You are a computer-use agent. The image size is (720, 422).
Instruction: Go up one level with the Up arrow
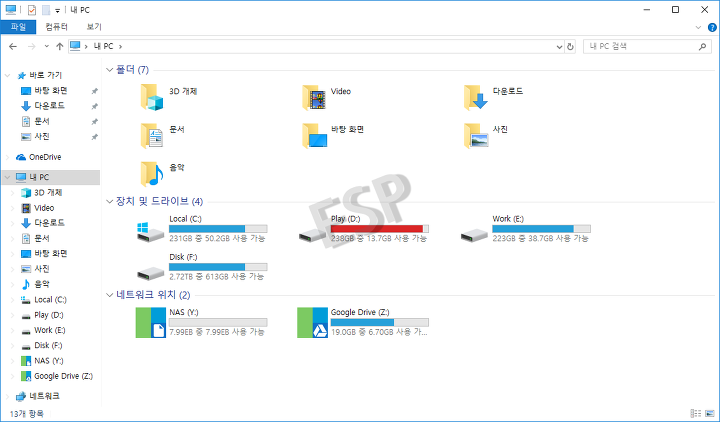click(x=60, y=46)
